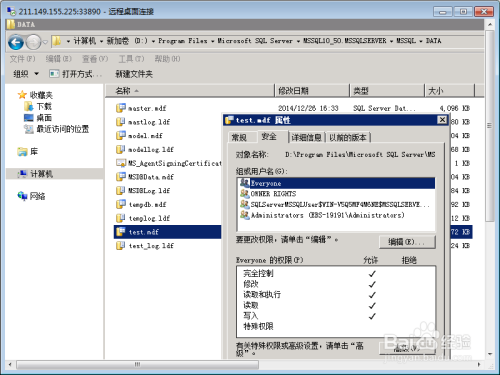The width and height of the screenshot is (500, 375).
Task: Click the remote desktop vertical scrollbar
Action: pos(489,127)
